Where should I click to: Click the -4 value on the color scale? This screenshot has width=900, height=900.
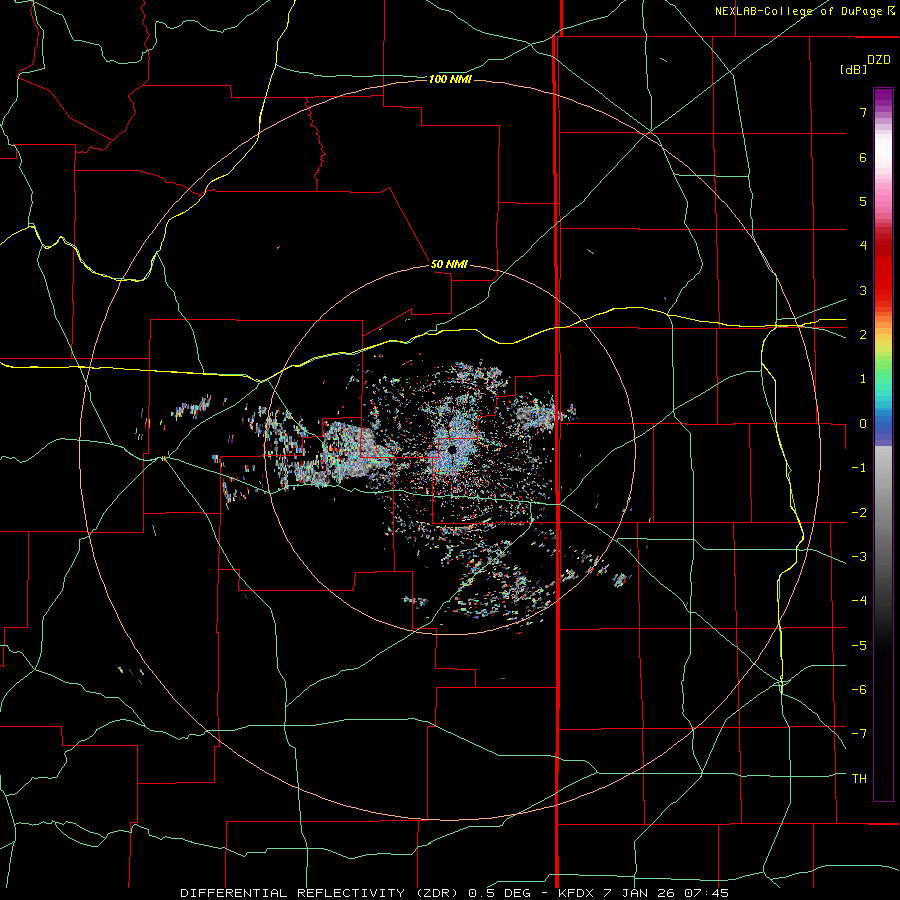859,601
